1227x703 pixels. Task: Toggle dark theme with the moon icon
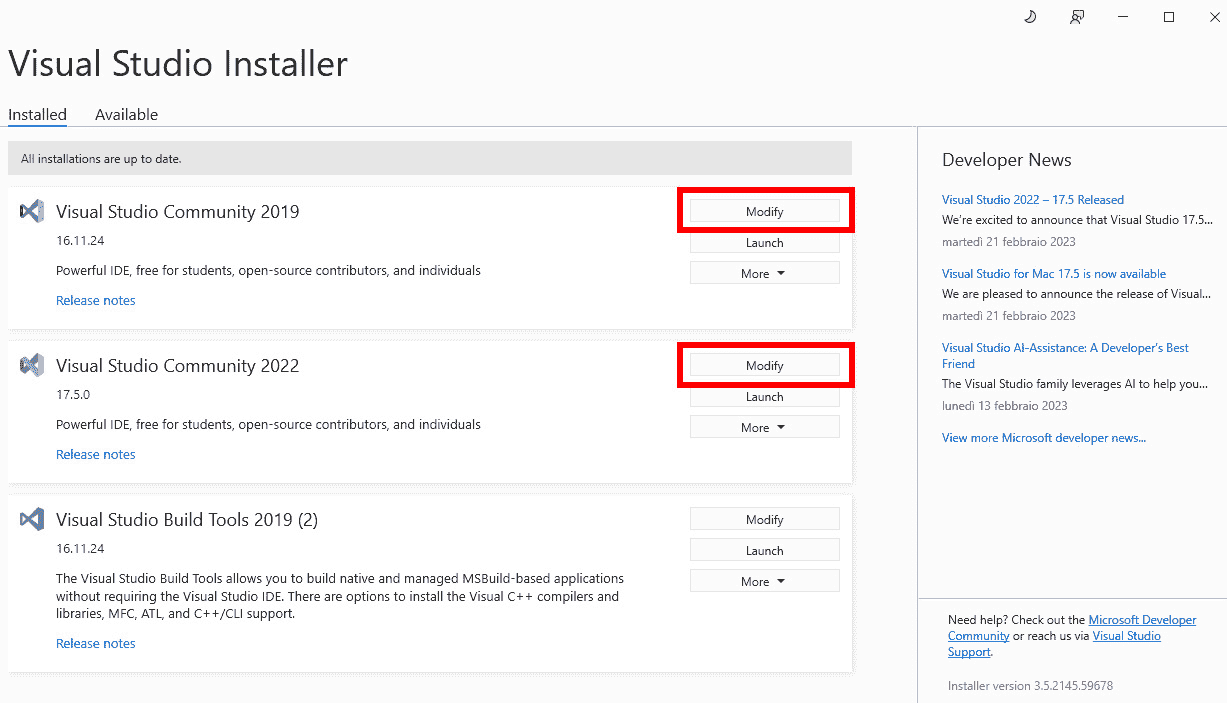[1029, 17]
